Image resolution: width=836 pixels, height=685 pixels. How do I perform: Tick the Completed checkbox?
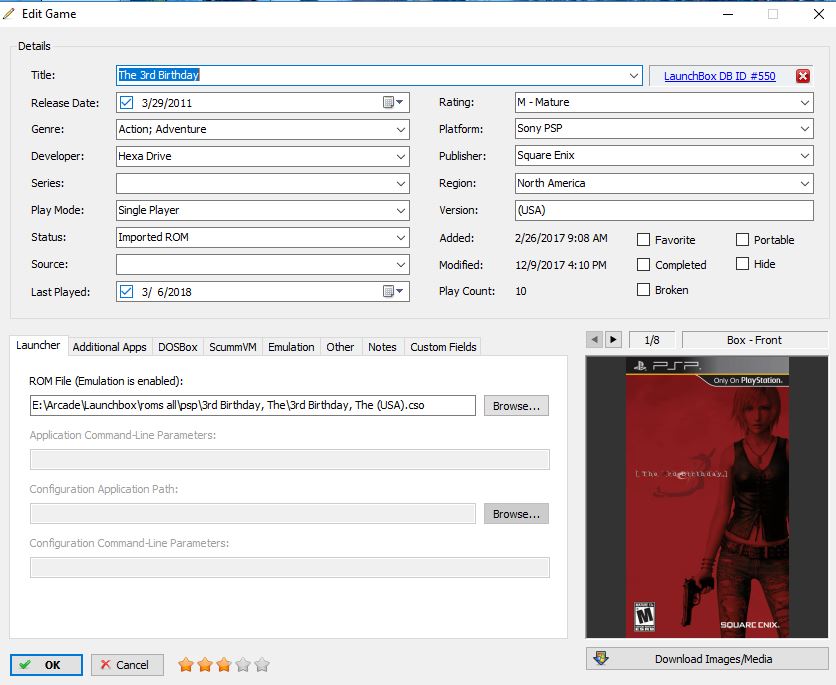(x=644, y=264)
